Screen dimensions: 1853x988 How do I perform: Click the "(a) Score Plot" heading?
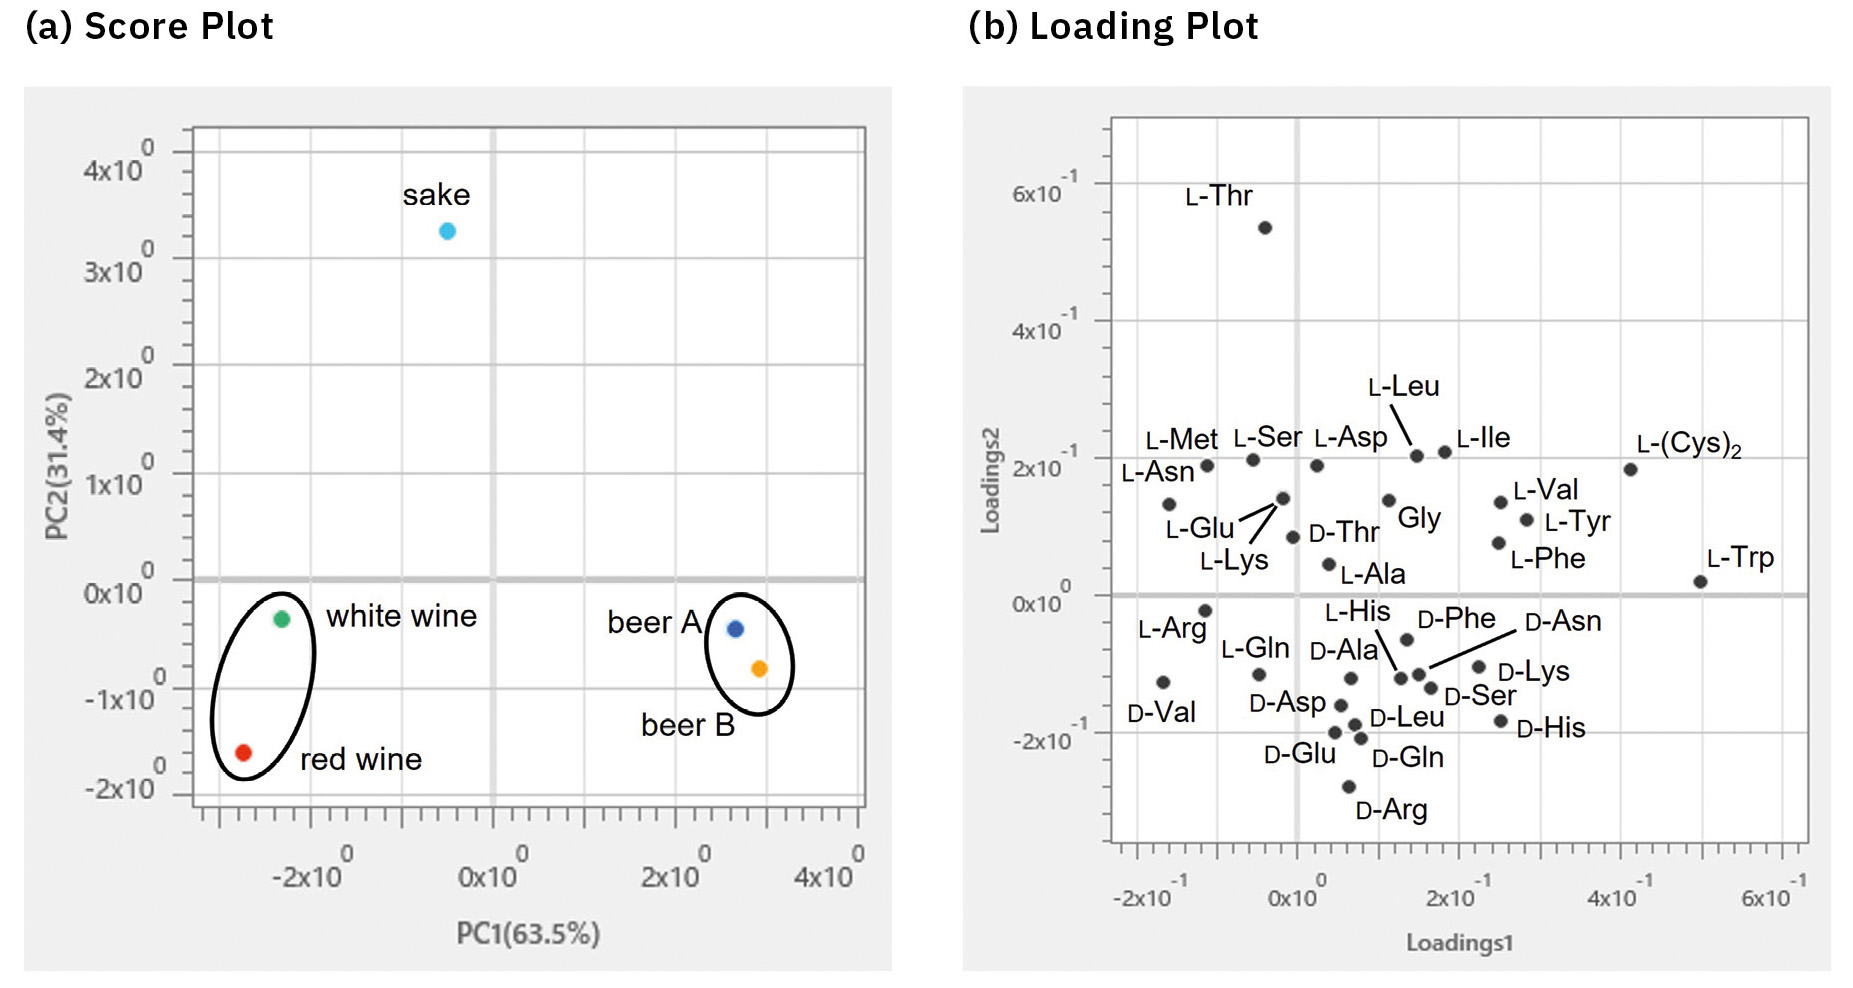tap(149, 26)
